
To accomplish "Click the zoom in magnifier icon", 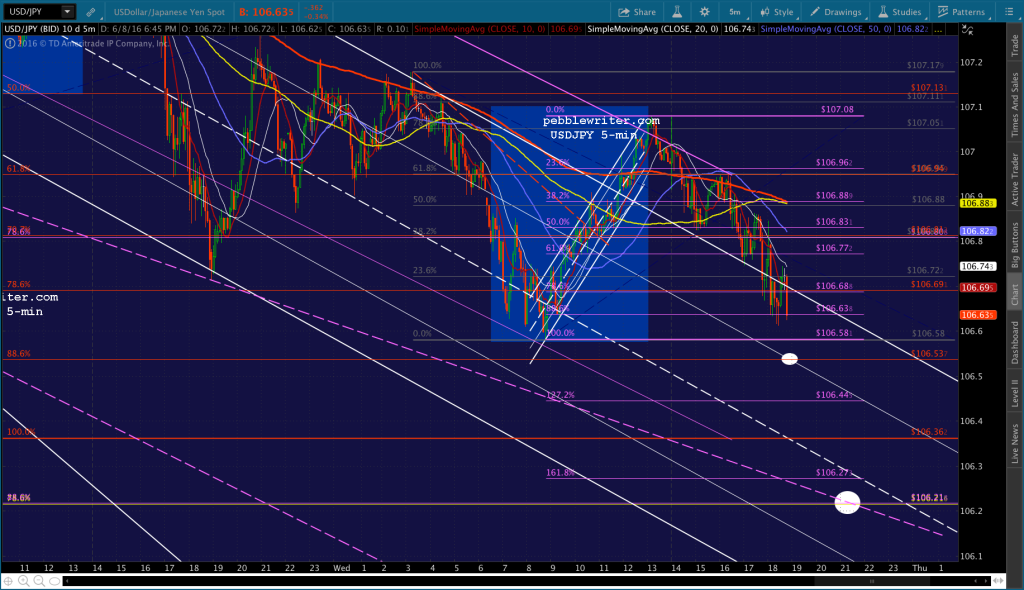I will [x=24, y=581].
